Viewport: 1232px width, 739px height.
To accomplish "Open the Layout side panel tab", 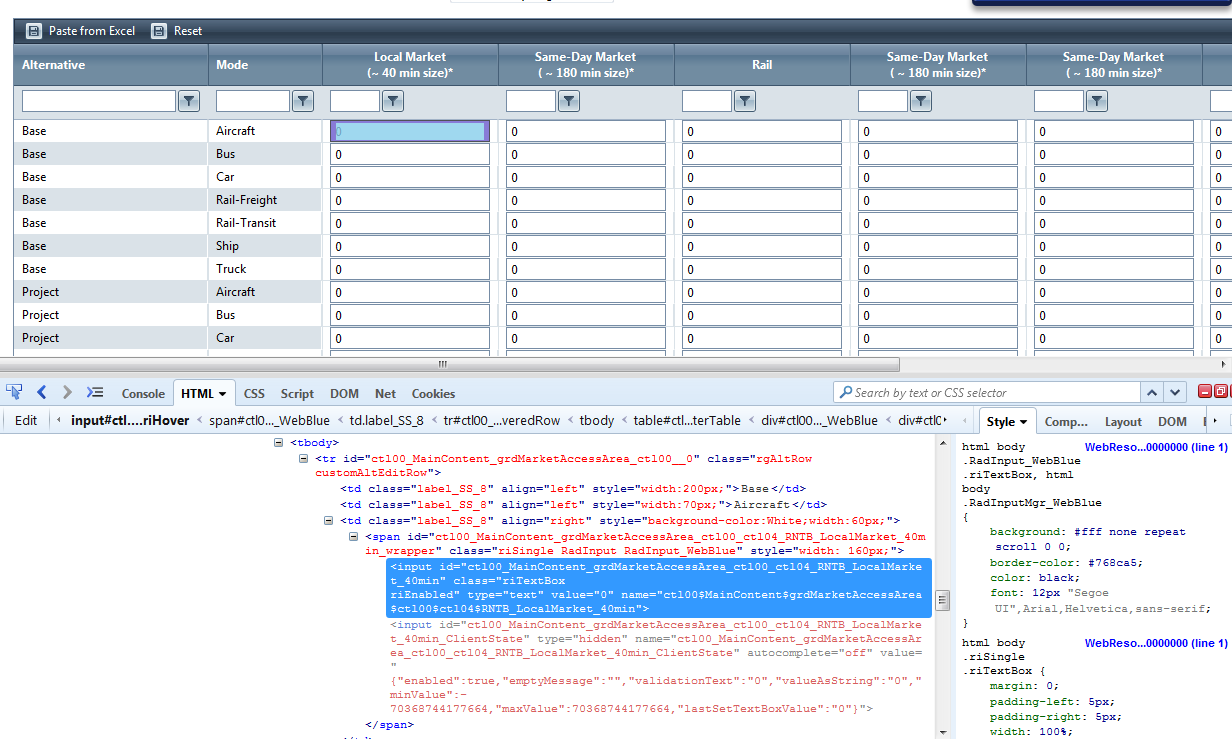I will 1123,422.
